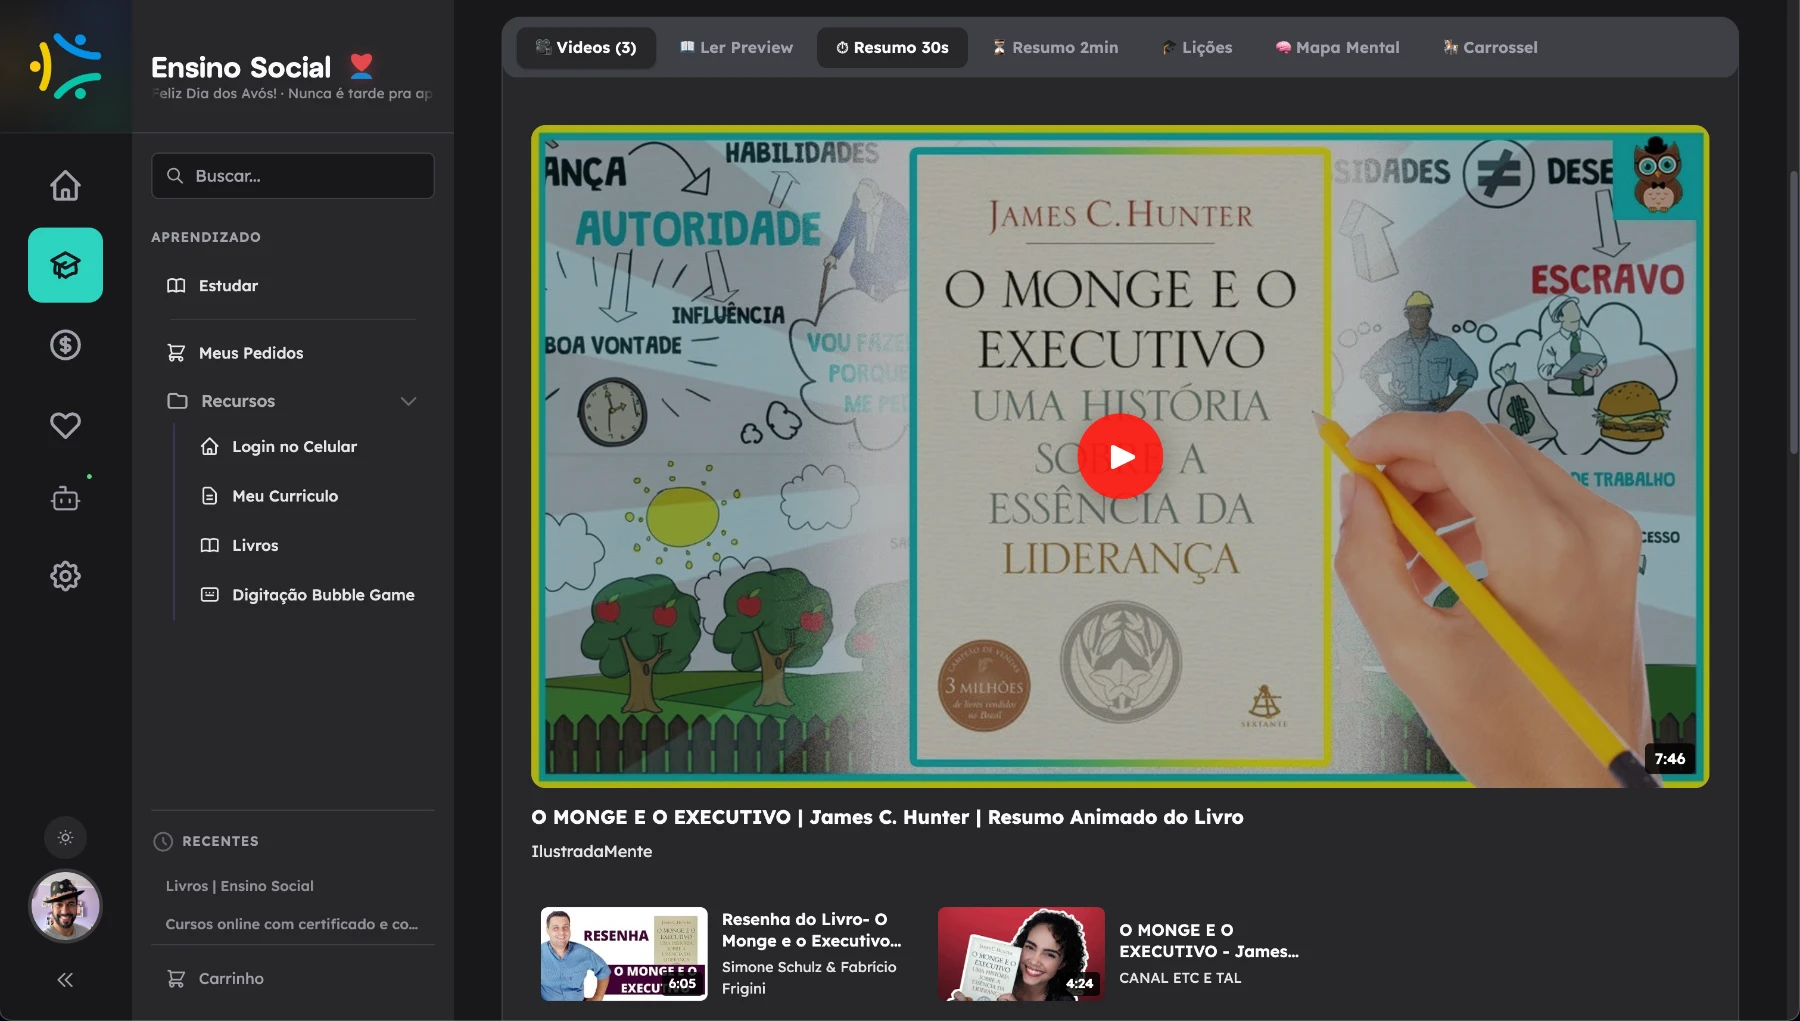This screenshot has height=1021, width=1800.
Task: Open the dollar coin finance icon
Action: [65, 345]
